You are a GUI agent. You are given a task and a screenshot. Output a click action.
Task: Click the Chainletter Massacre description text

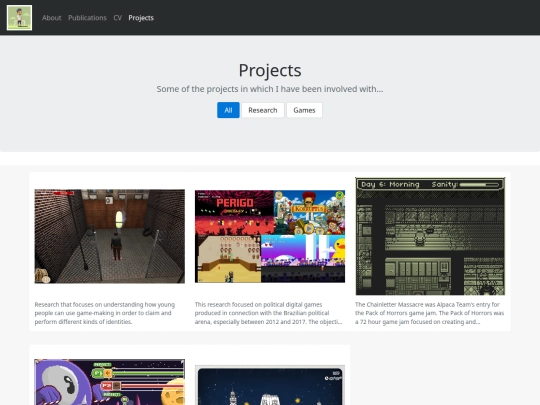pos(429,313)
